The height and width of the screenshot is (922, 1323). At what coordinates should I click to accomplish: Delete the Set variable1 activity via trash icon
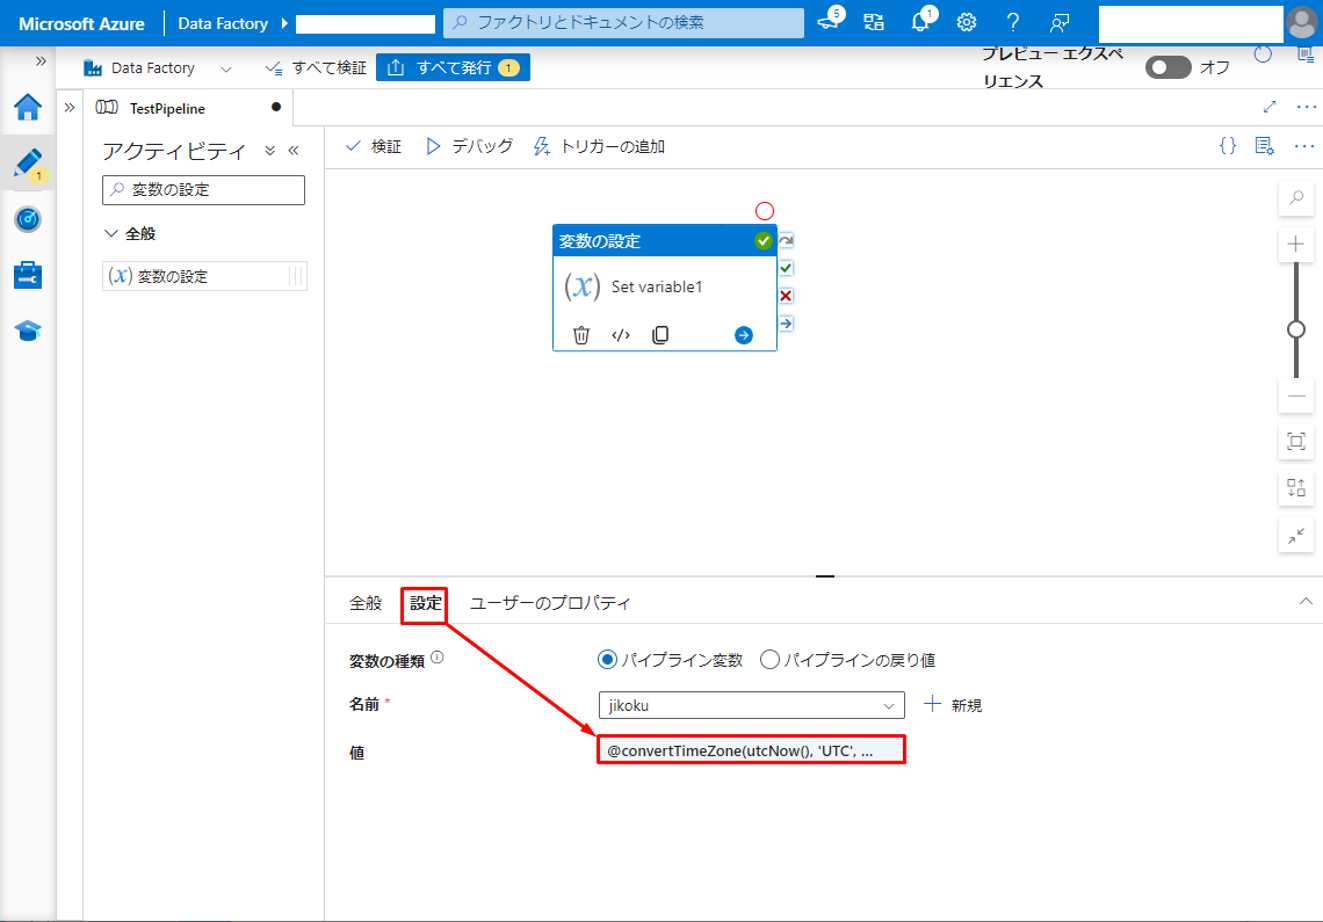581,335
